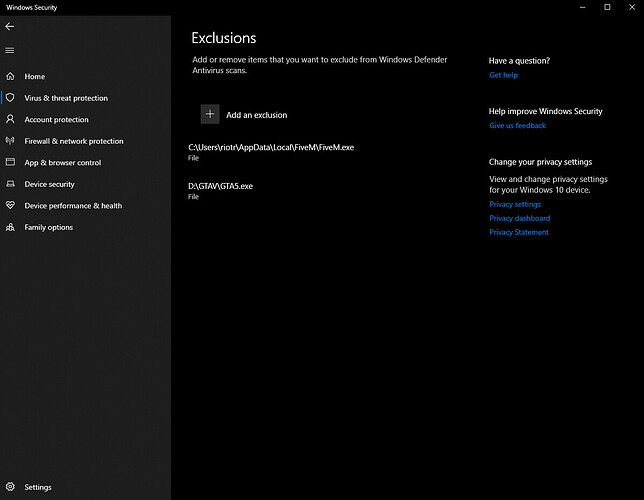
Task: Open the Privacy dashboard link
Action: click(519, 218)
